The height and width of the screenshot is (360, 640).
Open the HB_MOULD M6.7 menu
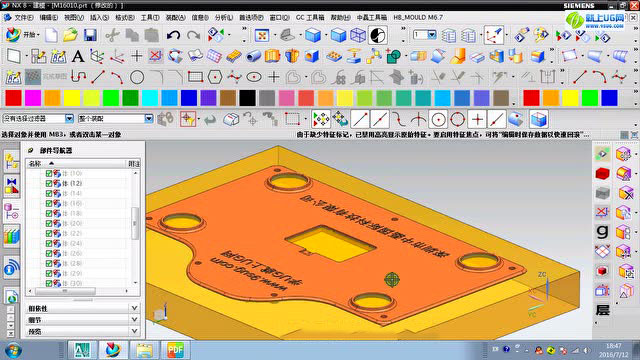418,18
